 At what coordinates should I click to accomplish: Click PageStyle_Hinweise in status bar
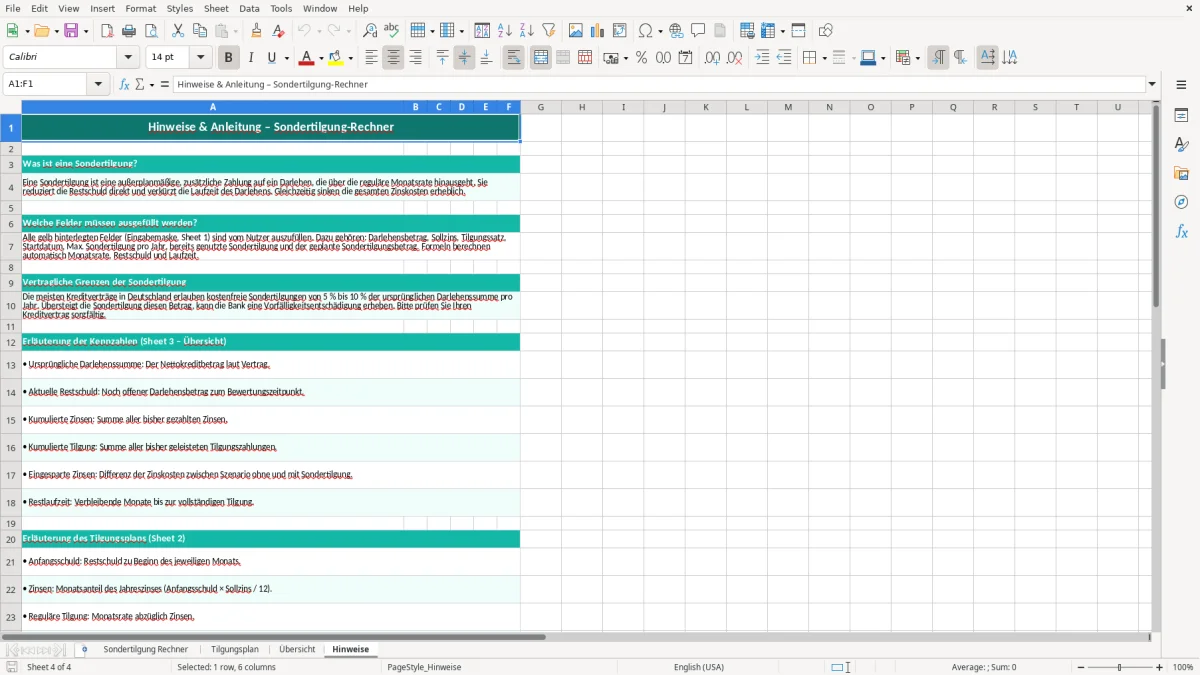(x=424, y=667)
